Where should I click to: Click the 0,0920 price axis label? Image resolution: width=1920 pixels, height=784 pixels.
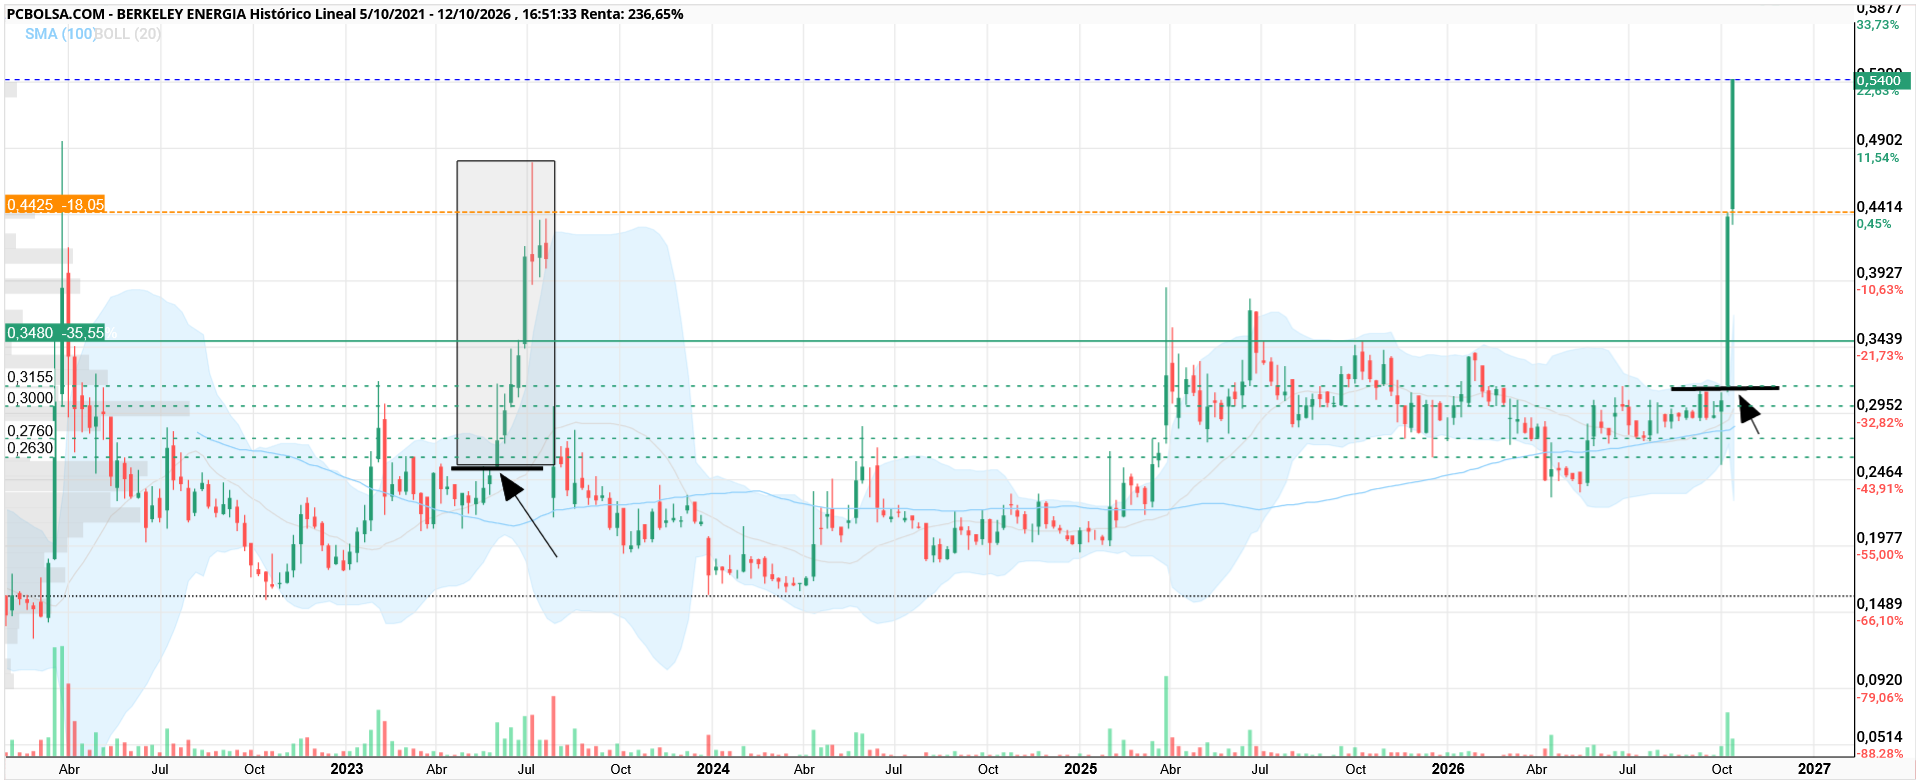[1879, 680]
